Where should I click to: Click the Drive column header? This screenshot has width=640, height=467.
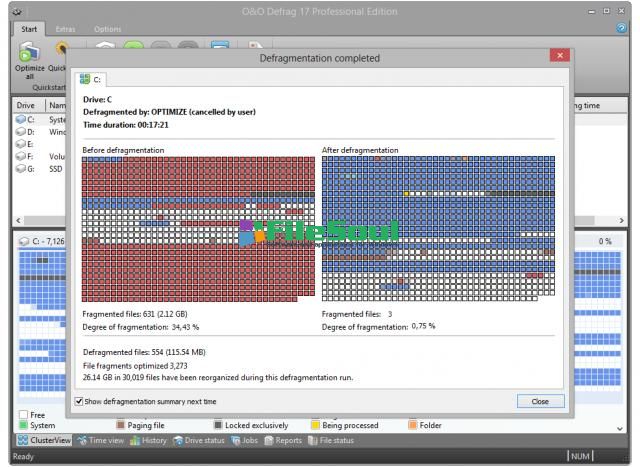(x=26, y=105)
